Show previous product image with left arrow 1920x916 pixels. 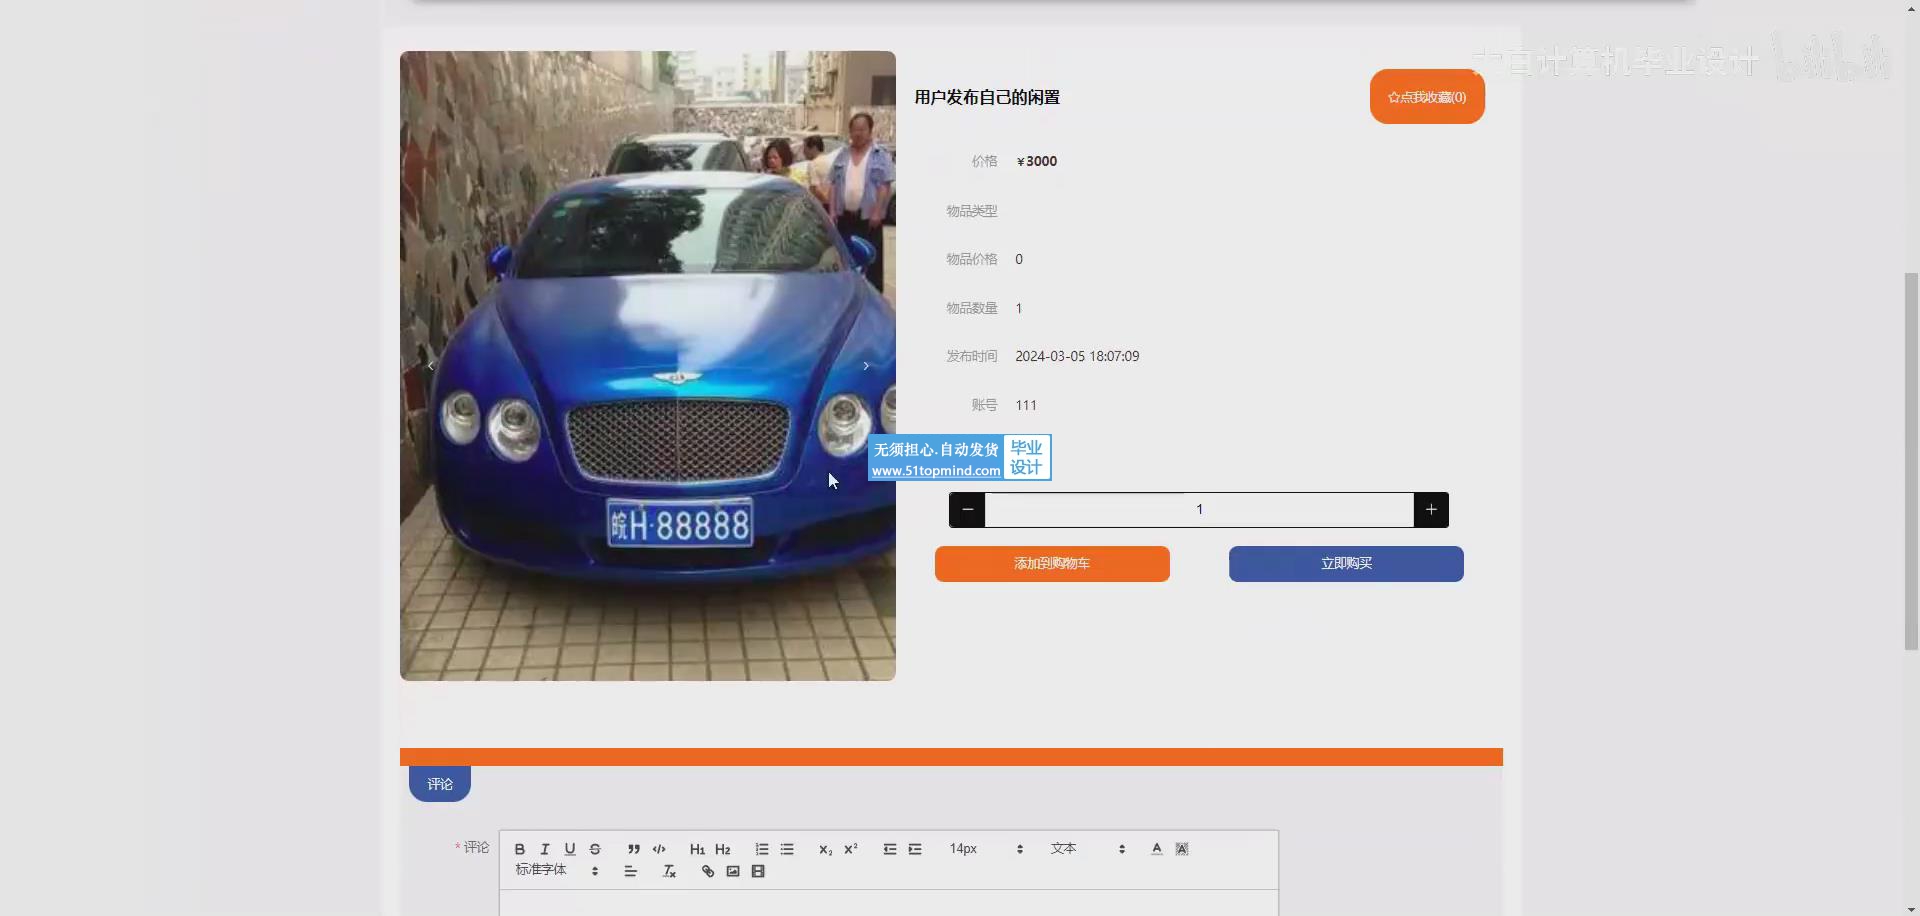pyautogui.click(x=431, y=366)
